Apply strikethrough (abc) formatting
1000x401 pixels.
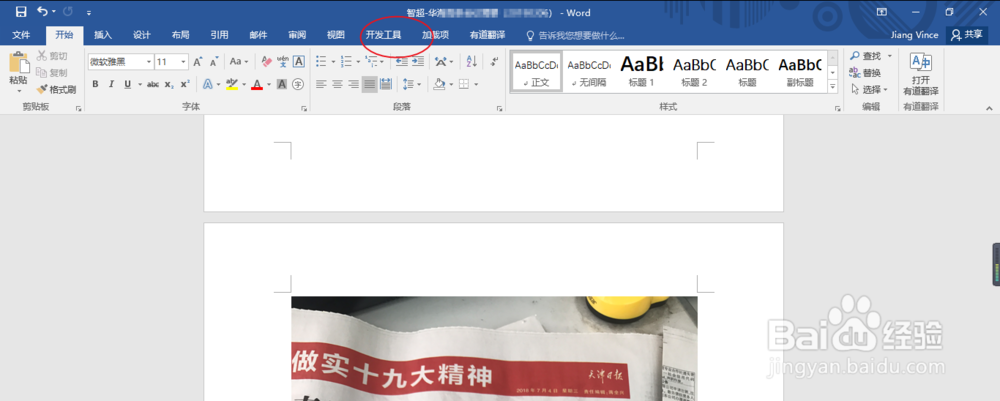152,84
